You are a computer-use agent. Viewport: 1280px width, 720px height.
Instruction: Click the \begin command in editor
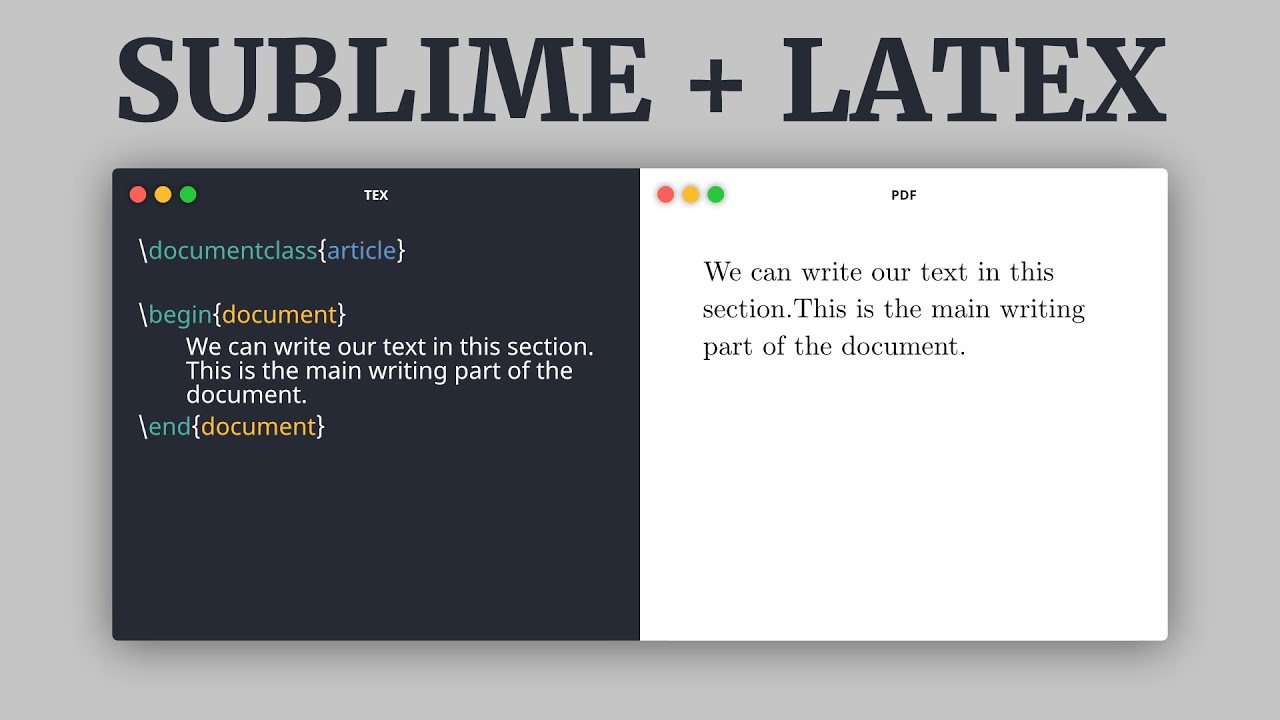pos(176,315)
